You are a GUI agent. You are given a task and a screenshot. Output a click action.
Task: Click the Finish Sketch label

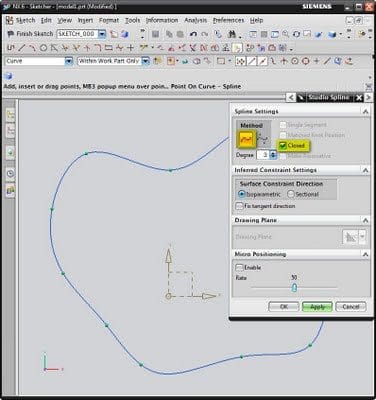35,34
